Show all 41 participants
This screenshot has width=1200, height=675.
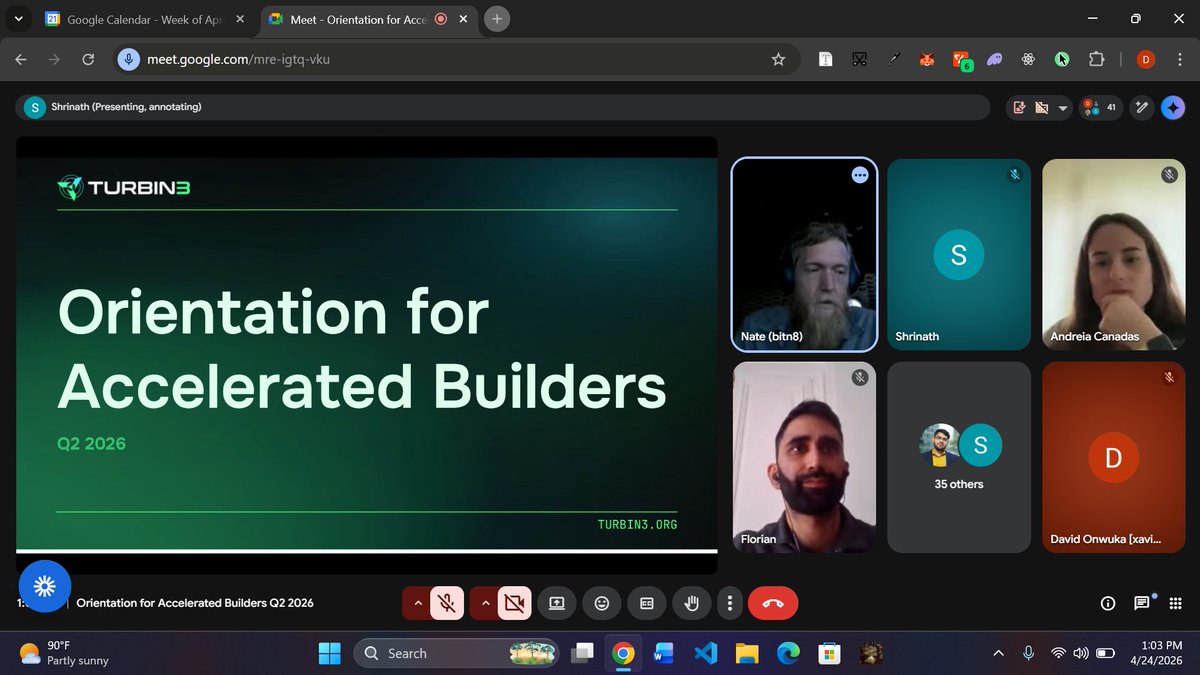(x=1100, y=107)
